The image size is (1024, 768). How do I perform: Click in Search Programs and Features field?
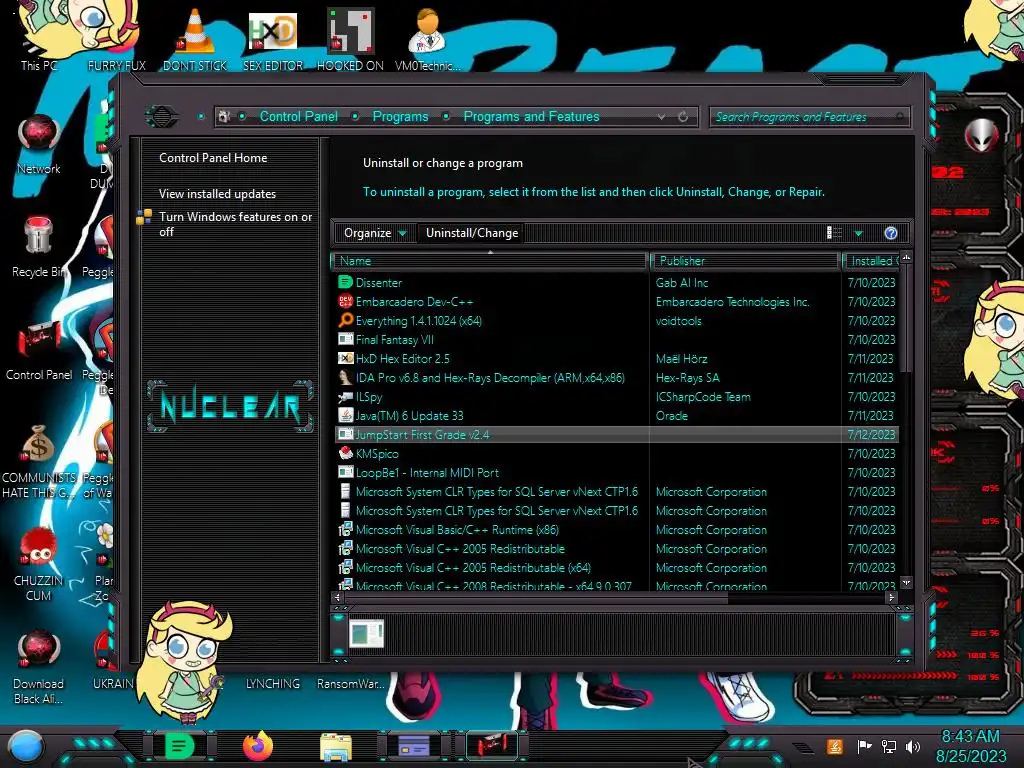[x=808, y=117]
